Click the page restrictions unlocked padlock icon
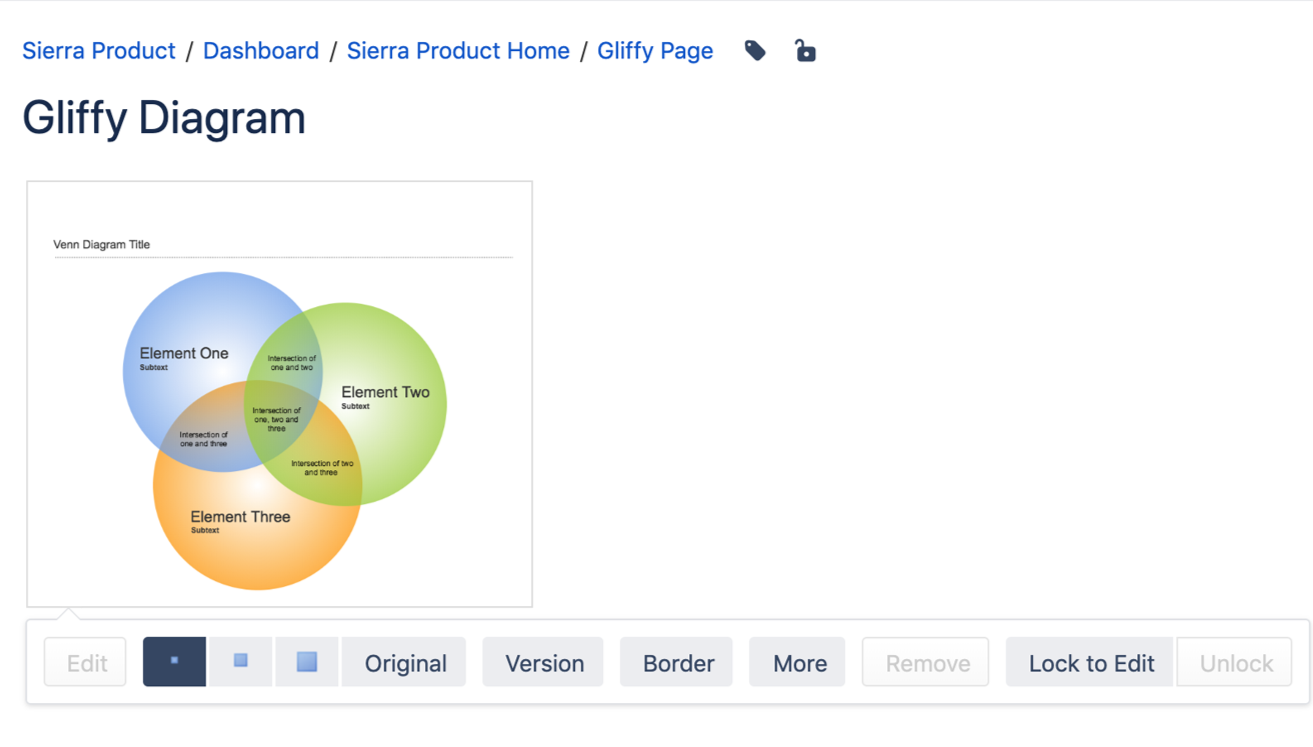This screenshot has width=1313, height=747. pyautogui.click(x=805, y=51)
